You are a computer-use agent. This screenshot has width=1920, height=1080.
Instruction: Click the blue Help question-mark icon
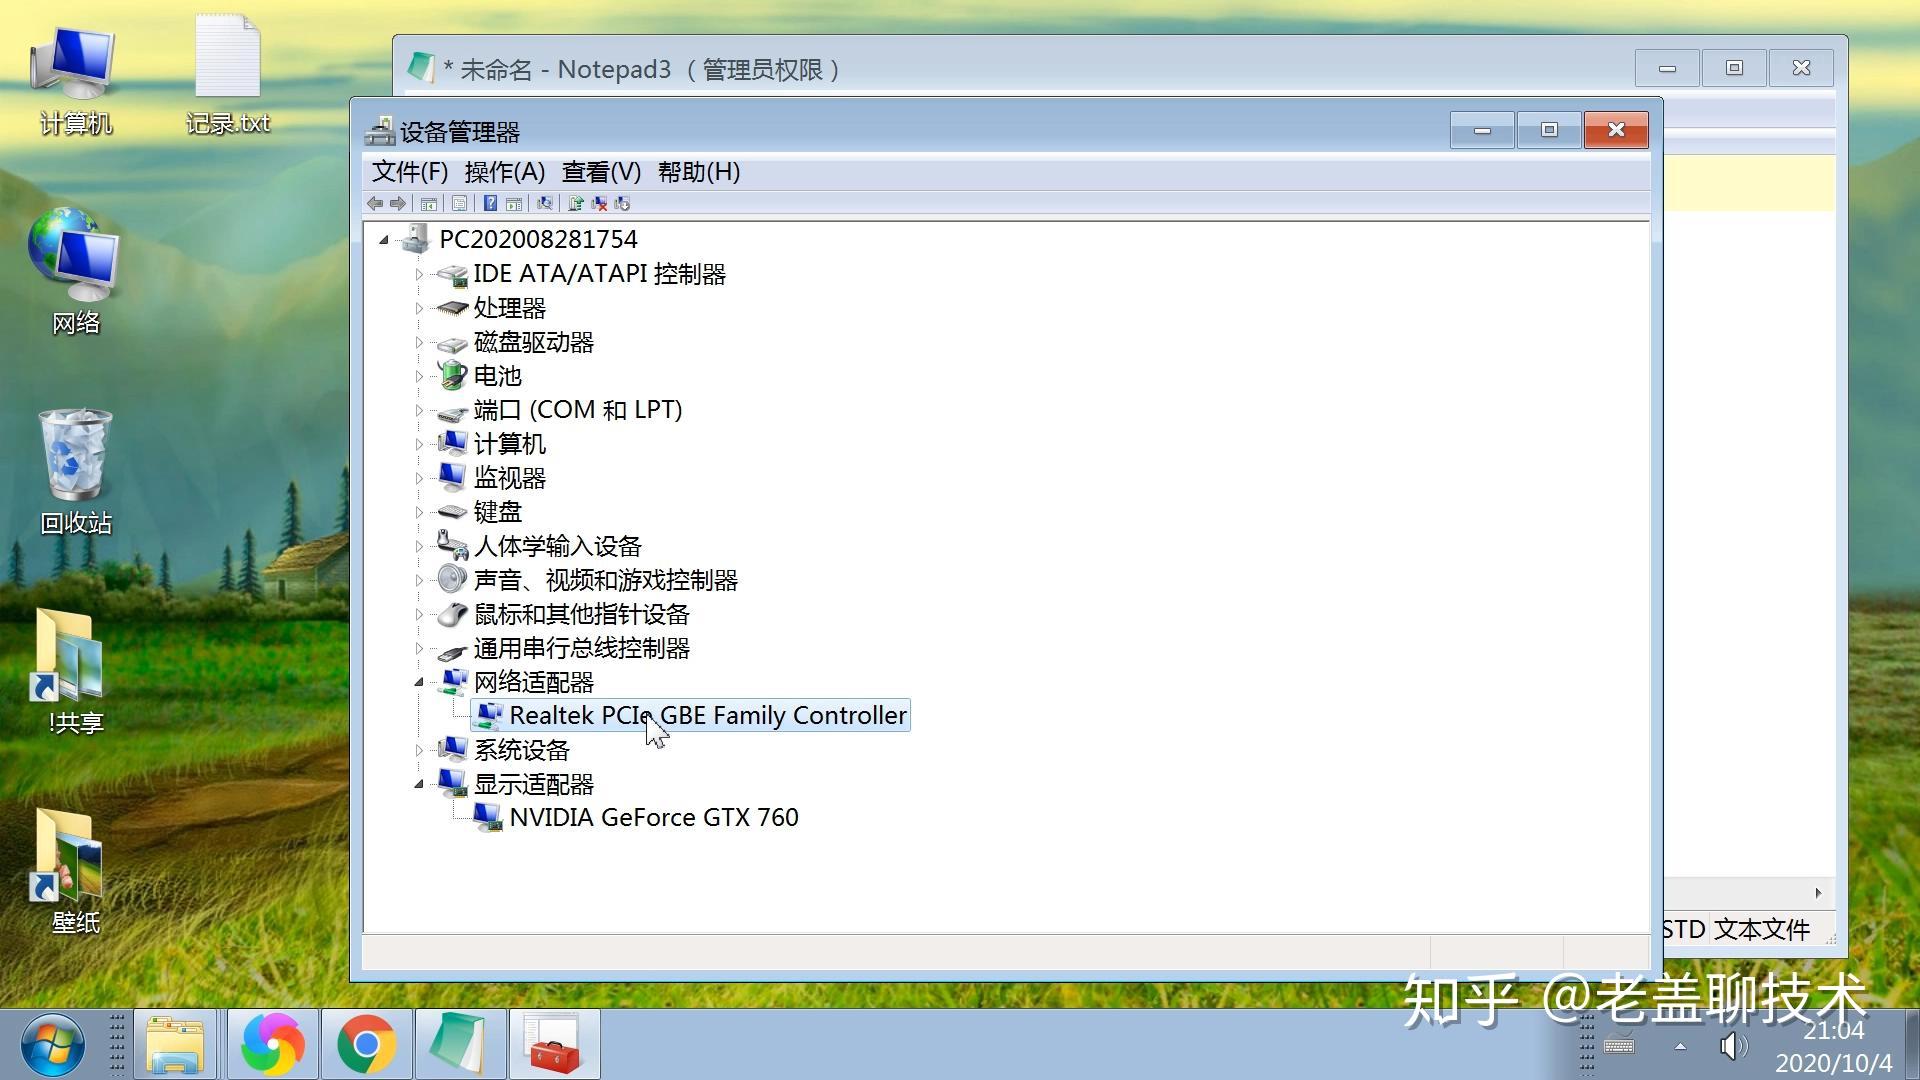(490, 204)
